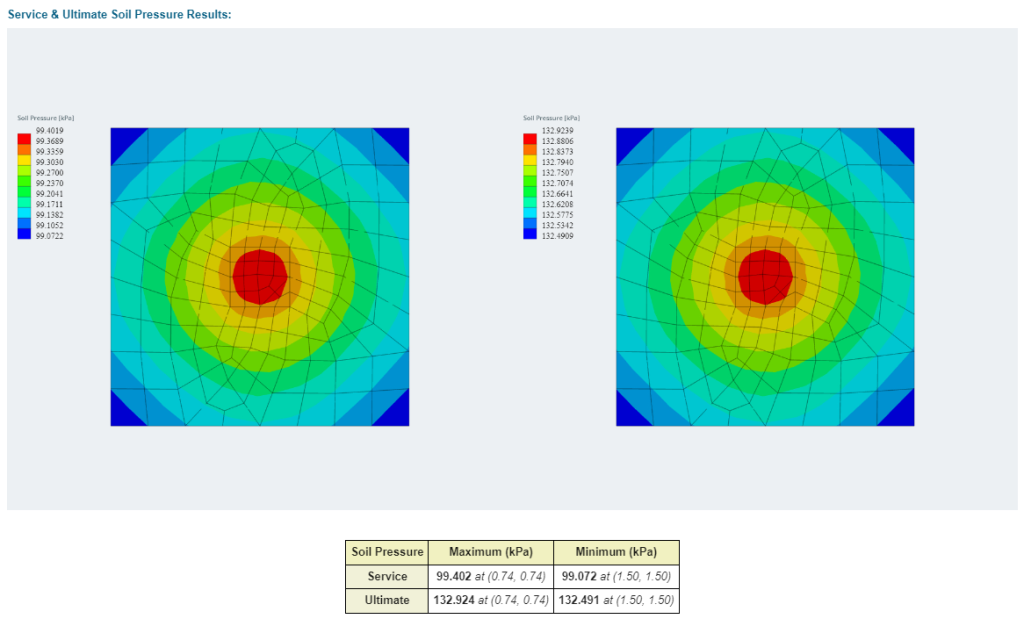Click the Soil Pressure [kPa] title on Ultimate legend
The width and height of the screenshot is (1024, 626).
tap(550, 117)
